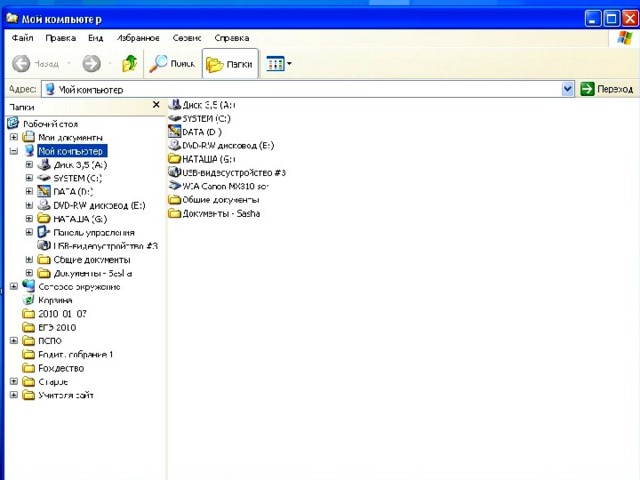
Task: Select Мой компьютер icon in tree
Action: pos(29,151)
